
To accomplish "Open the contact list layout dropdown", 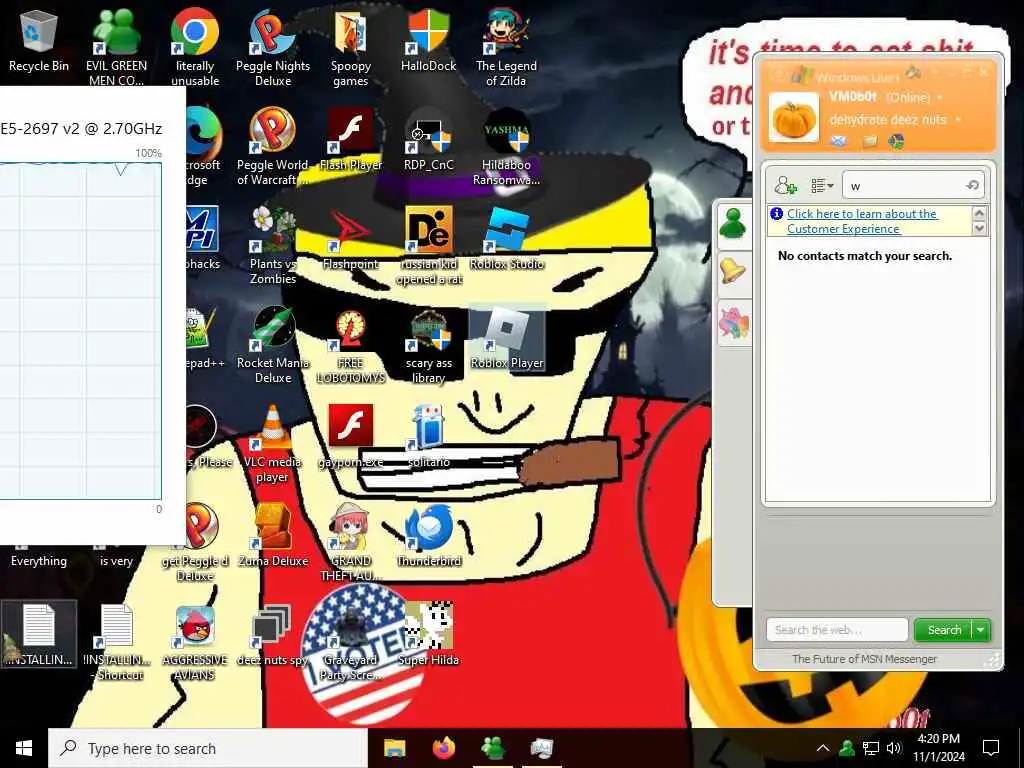I will [x=822, y=186].
